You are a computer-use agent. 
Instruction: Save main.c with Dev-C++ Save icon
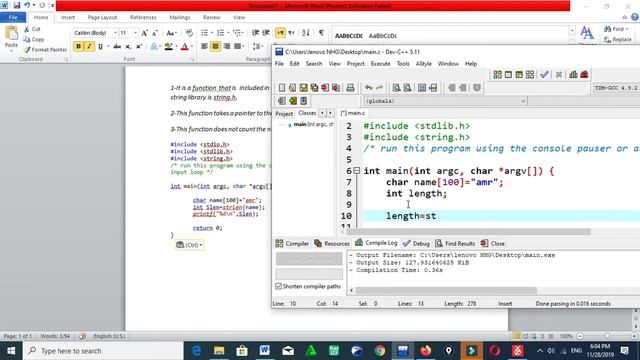click(x=303, y=88)
